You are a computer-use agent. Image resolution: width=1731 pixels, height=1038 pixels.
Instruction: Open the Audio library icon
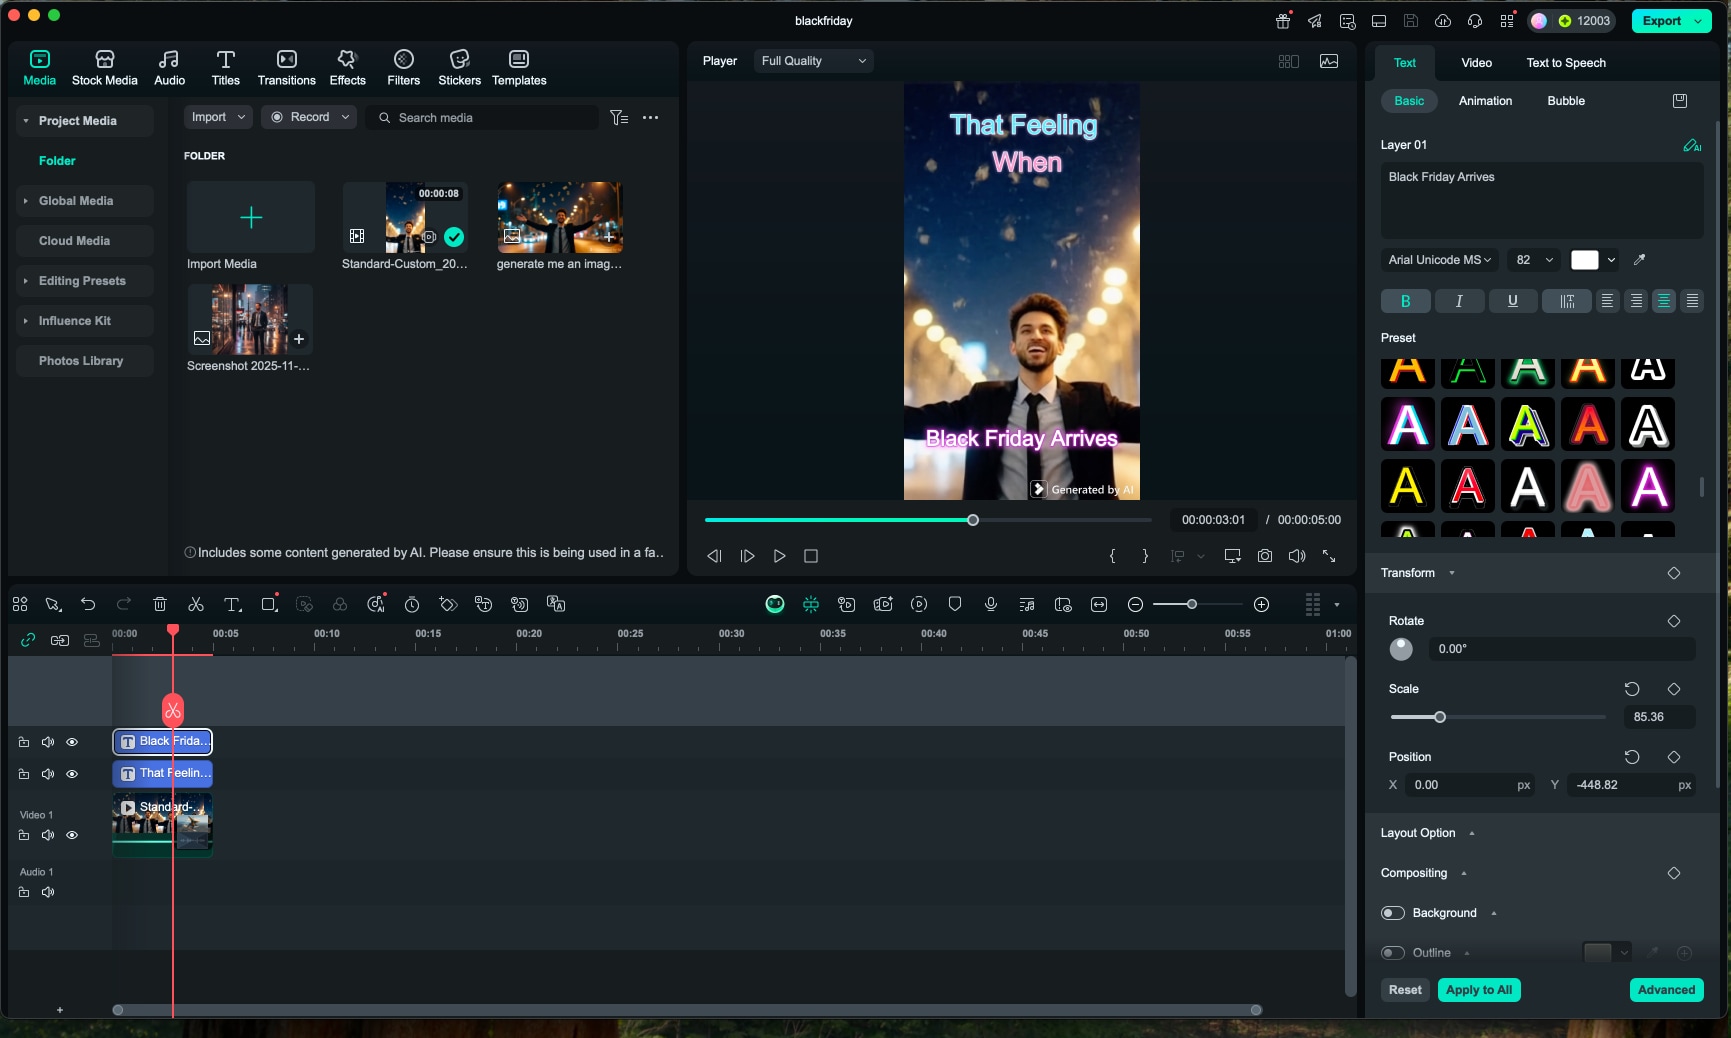click(x=169, y=67)
